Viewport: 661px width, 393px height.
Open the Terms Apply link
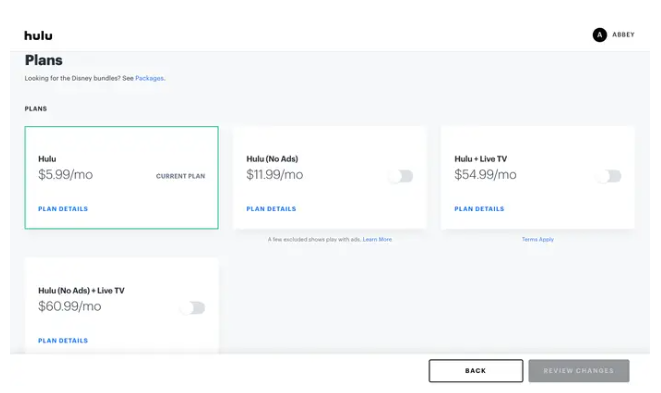pos(537,240)
